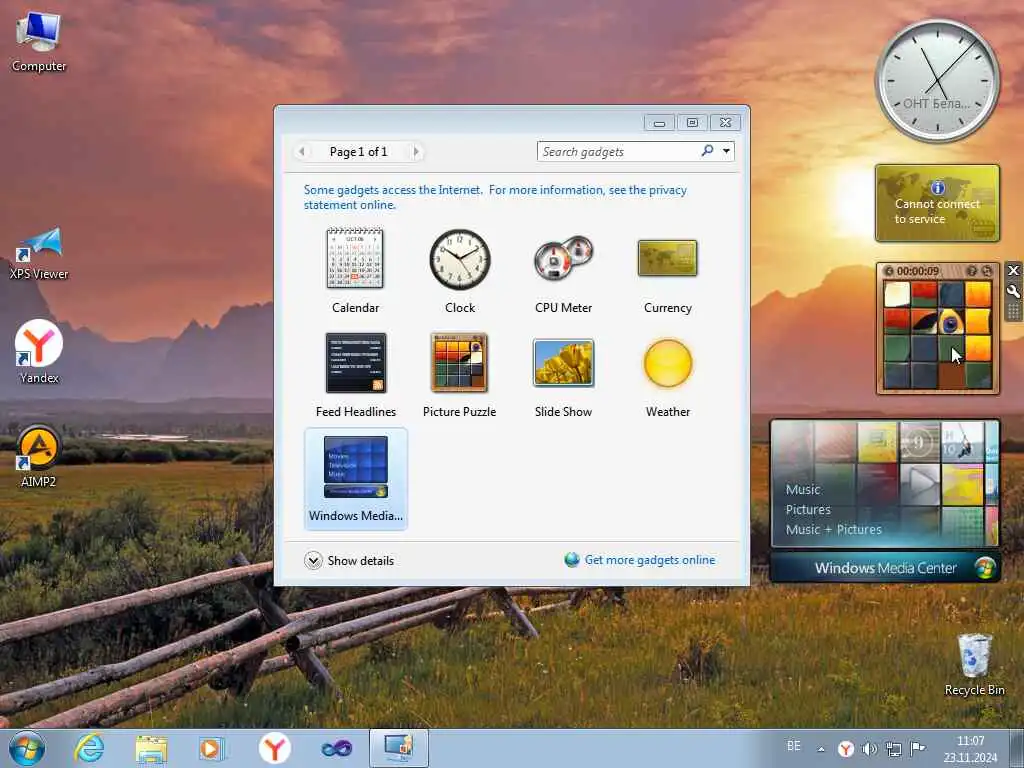Open the search options dropdown arrow
The image size is (1024, 768).
coord(726,152)
